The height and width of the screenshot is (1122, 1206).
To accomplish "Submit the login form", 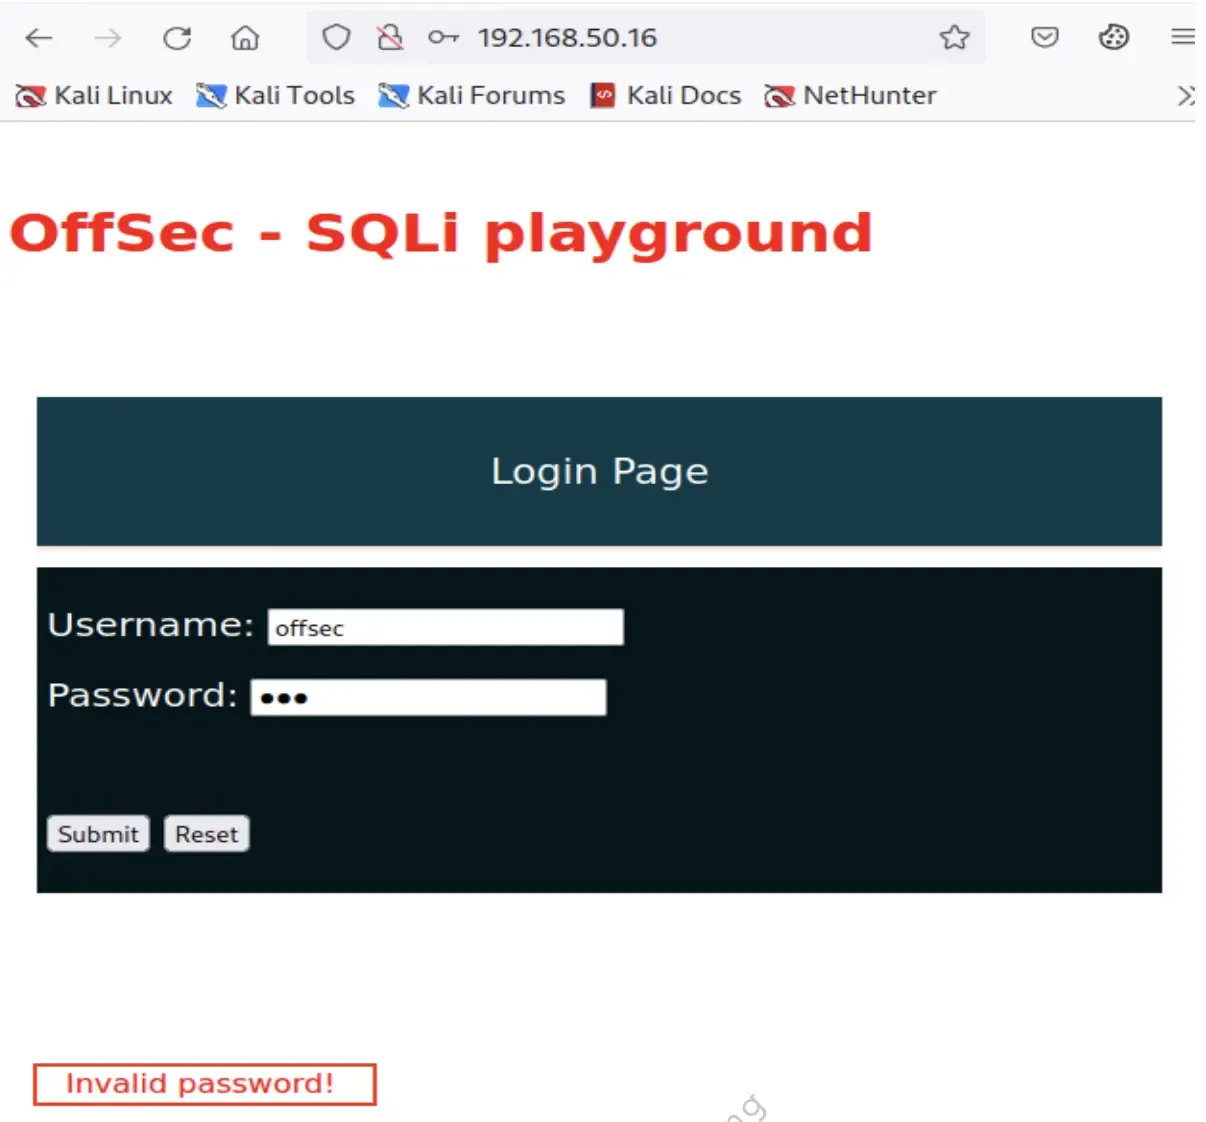I will coord(98,834).
